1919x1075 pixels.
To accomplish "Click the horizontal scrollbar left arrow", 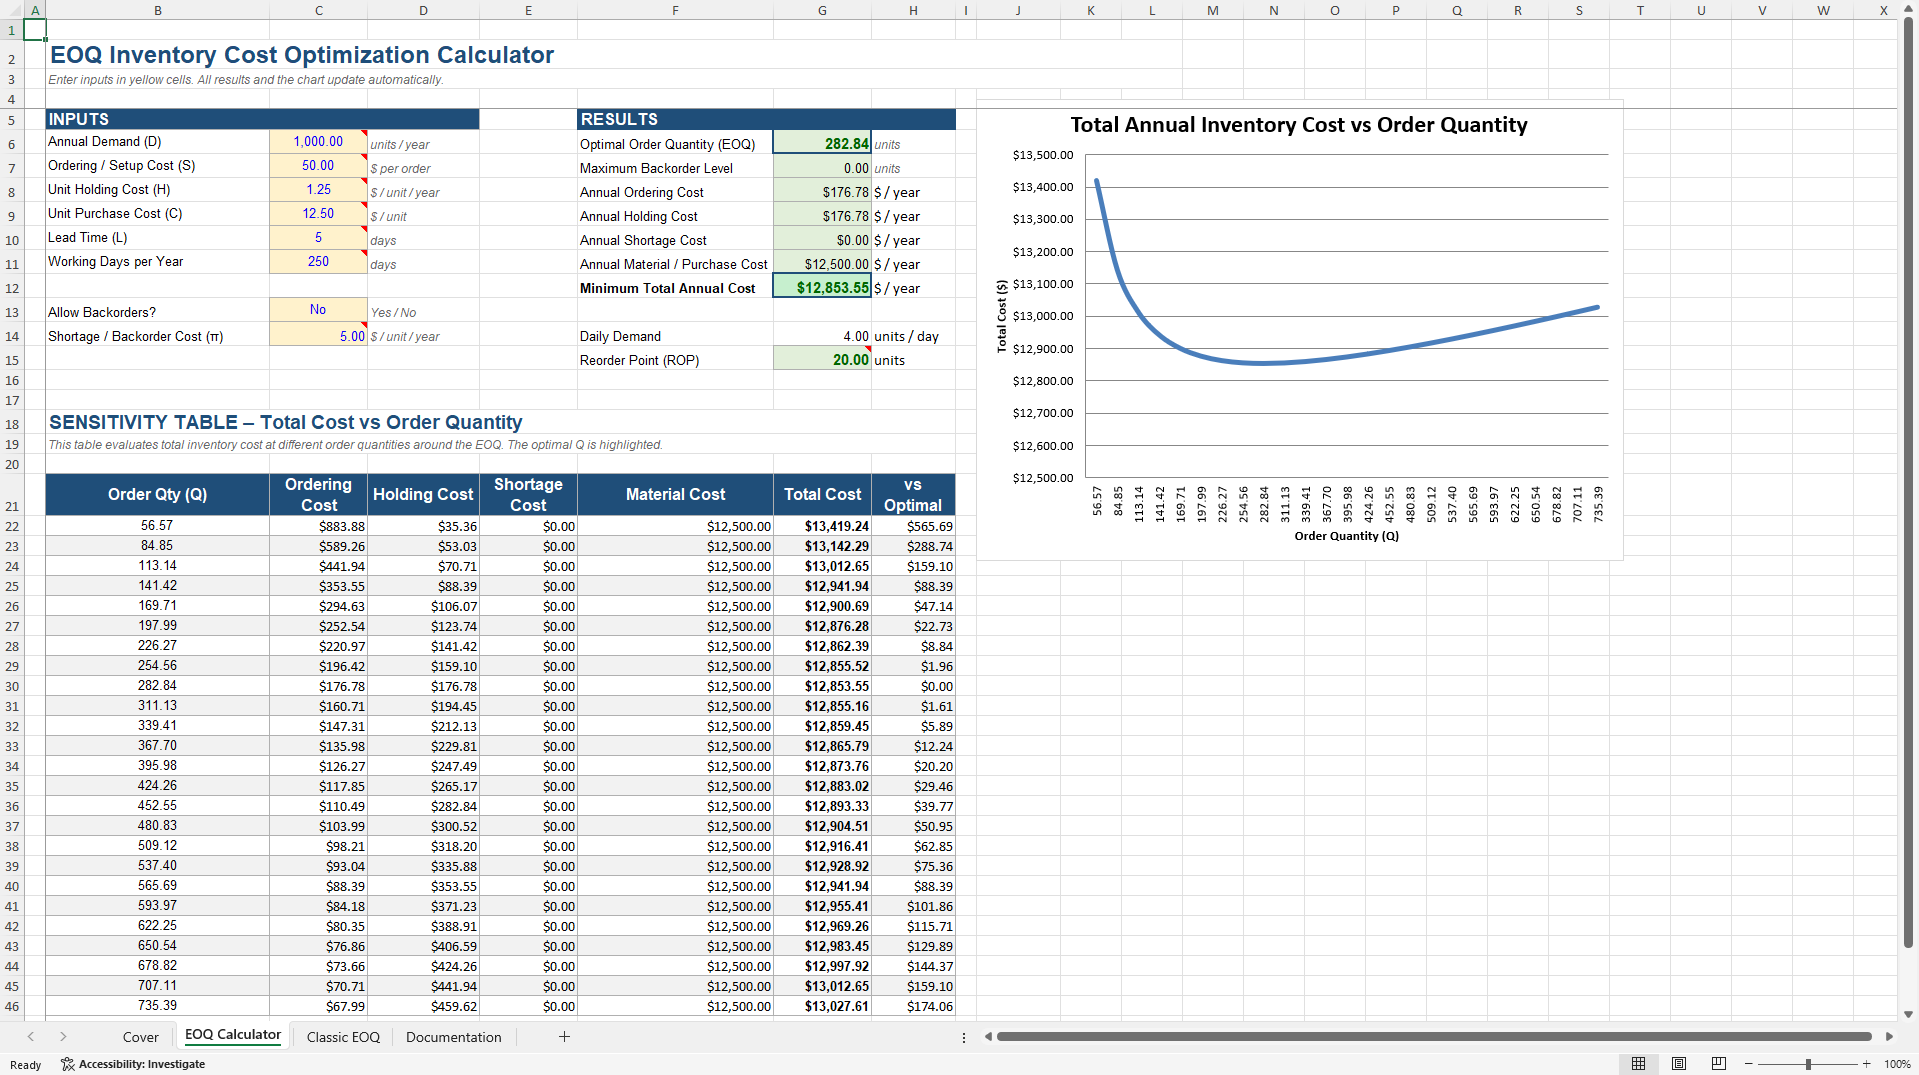I will 988,1037.
